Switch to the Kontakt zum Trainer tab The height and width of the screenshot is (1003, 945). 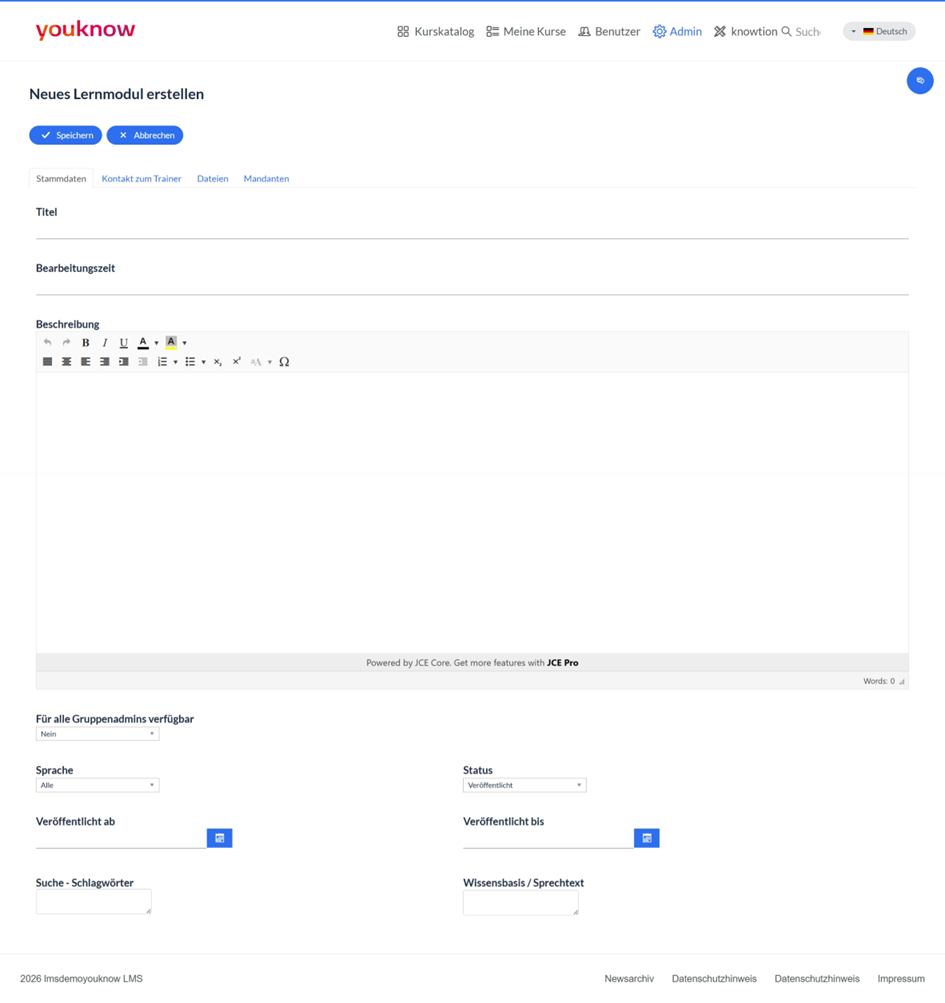coord(141,178)
